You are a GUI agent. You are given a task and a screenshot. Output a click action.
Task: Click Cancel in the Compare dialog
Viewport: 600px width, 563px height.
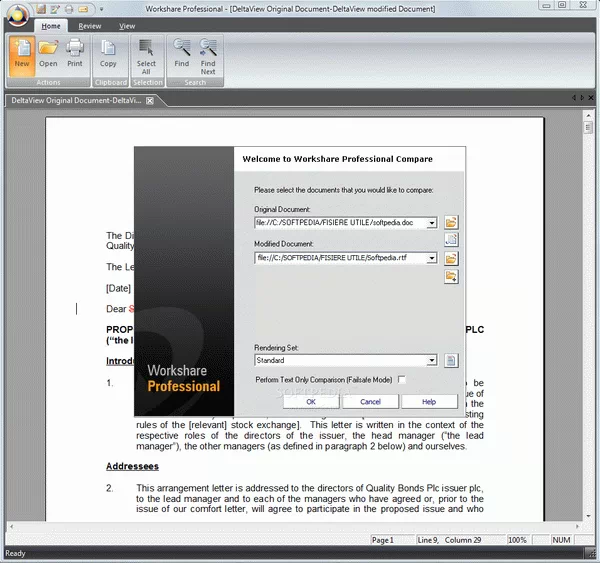point(370,401)
